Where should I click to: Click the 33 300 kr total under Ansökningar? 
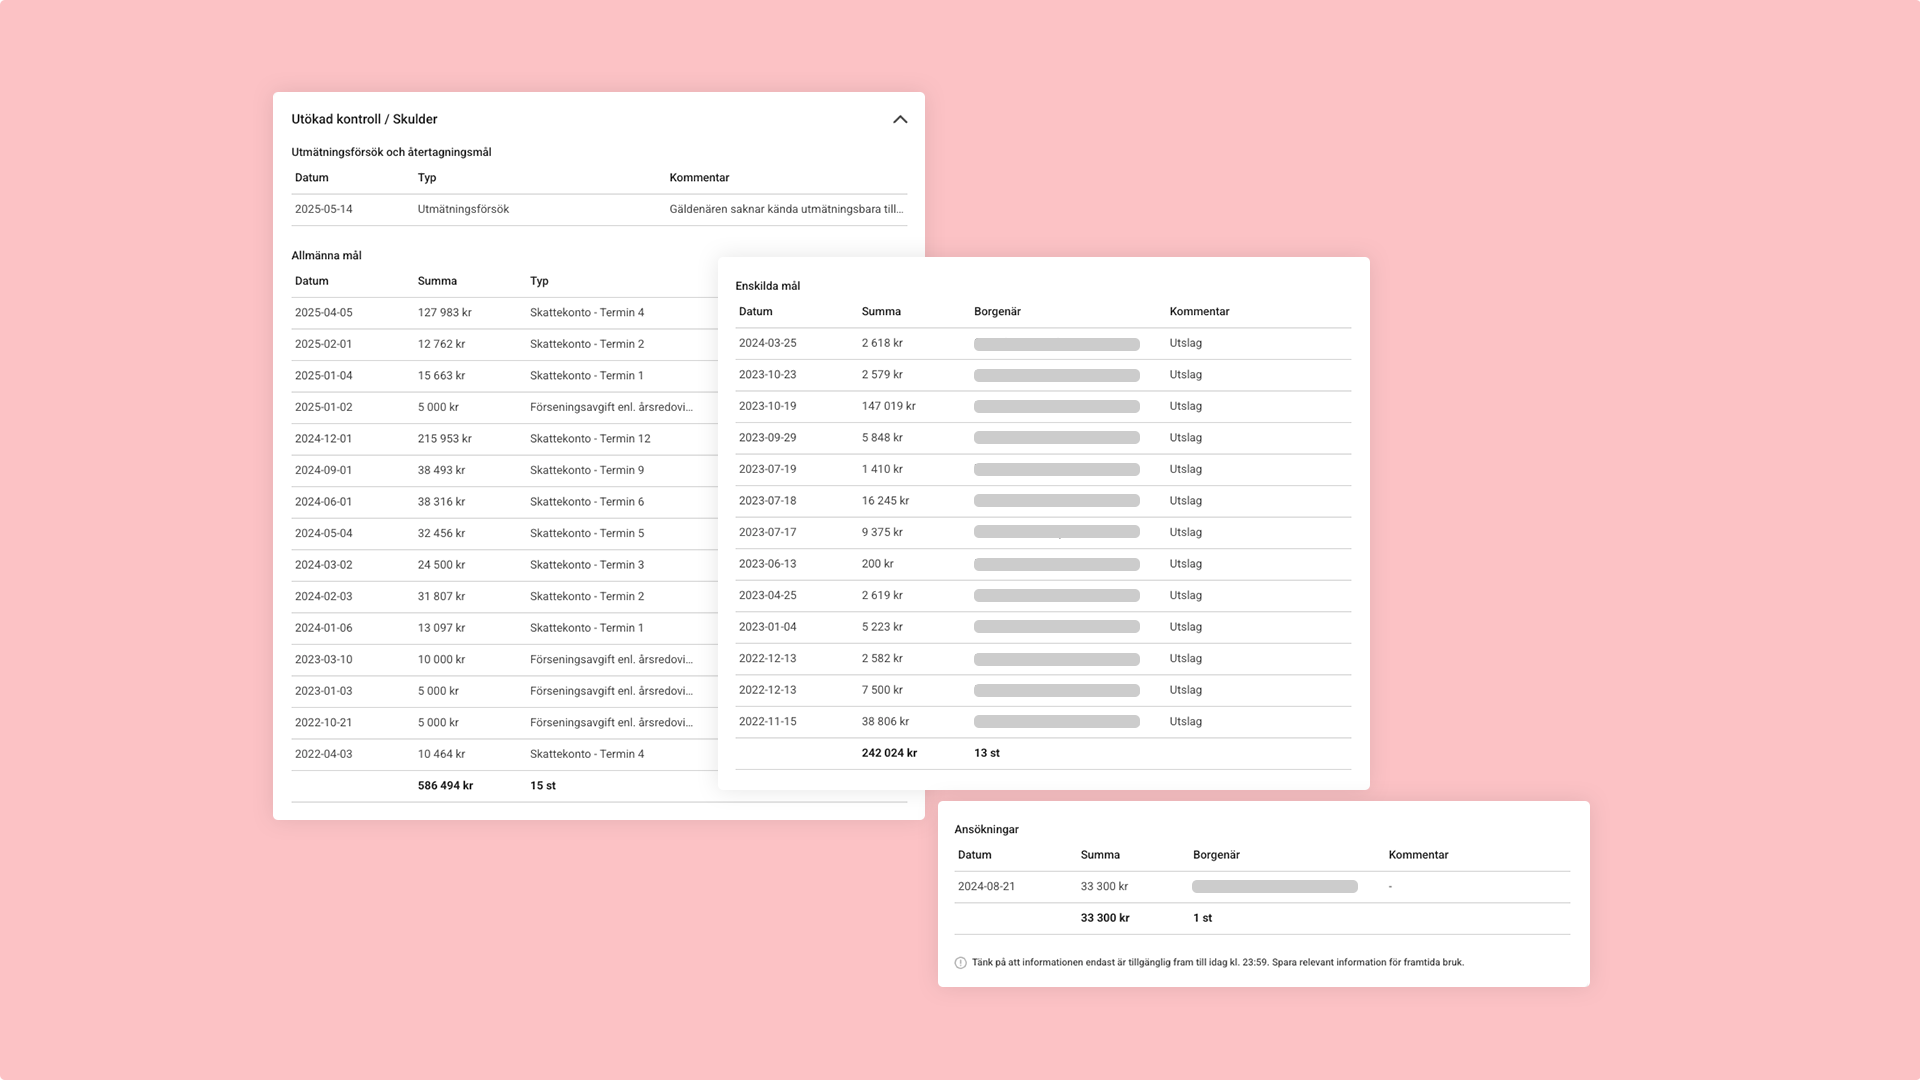(1104, 917)
